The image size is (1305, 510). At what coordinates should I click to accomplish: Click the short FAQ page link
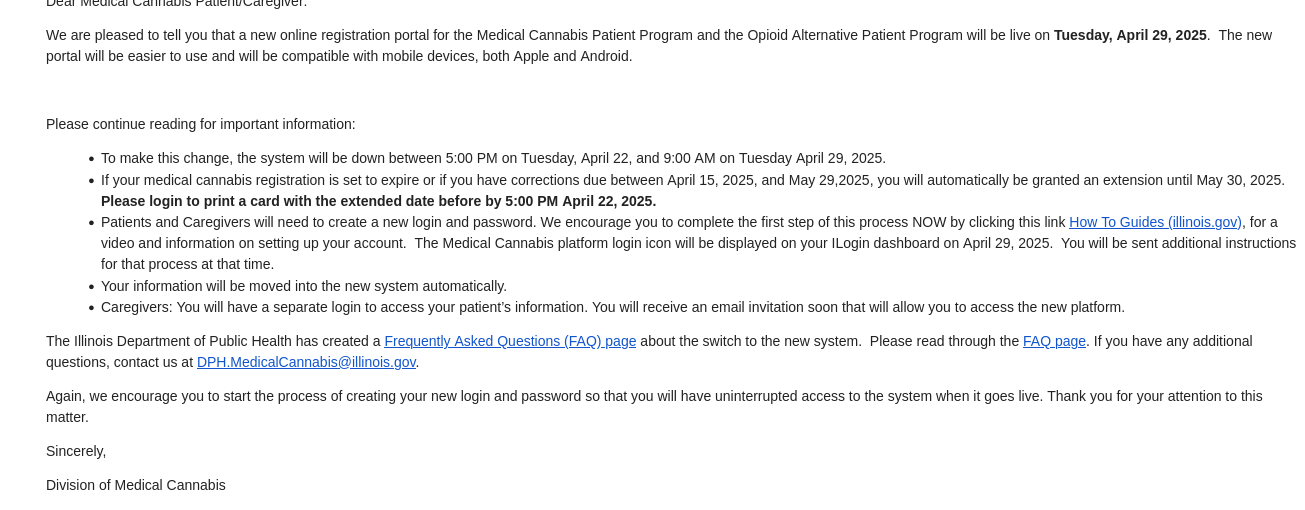coord(1054,341)
